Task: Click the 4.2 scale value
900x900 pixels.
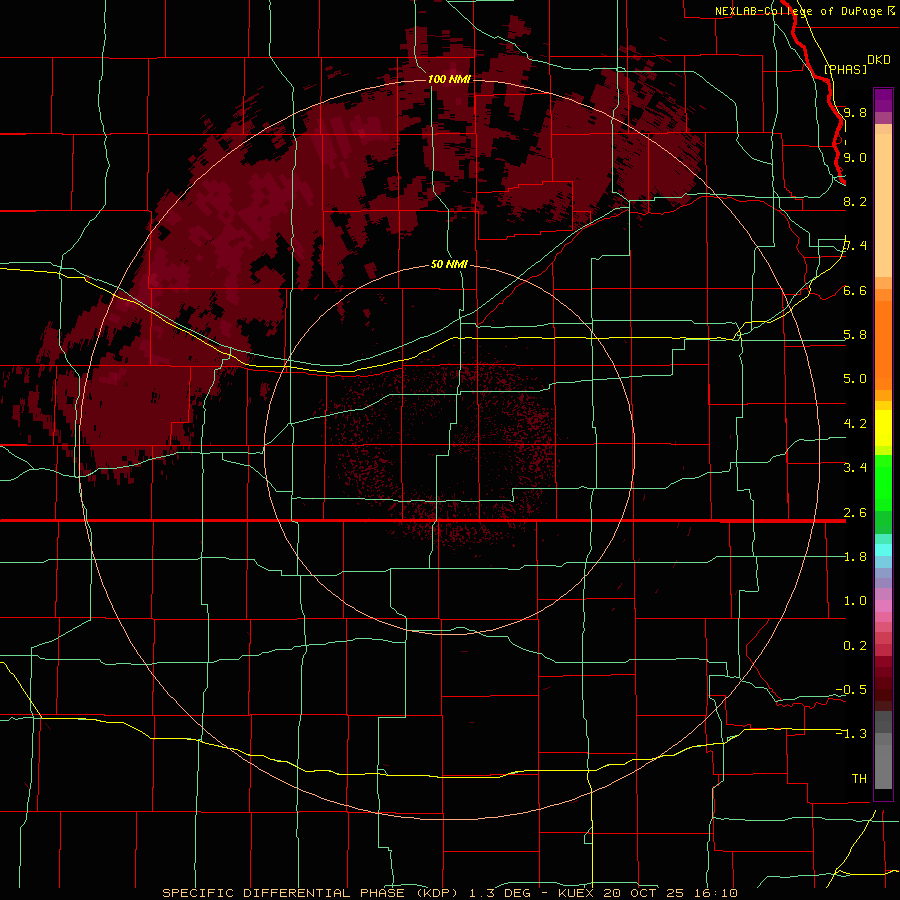Action: pos(855,424)
